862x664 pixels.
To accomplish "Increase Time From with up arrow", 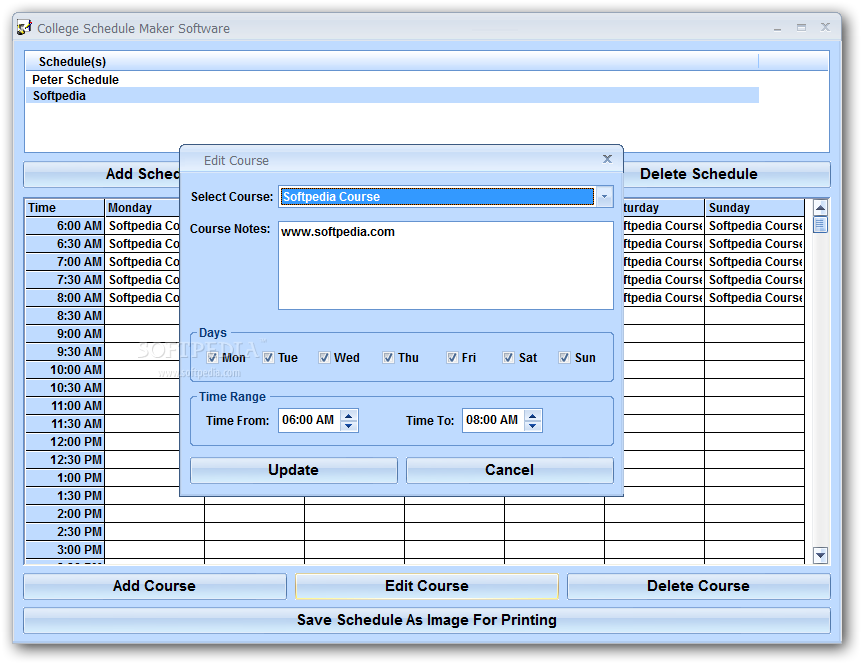I will [349, 415].
